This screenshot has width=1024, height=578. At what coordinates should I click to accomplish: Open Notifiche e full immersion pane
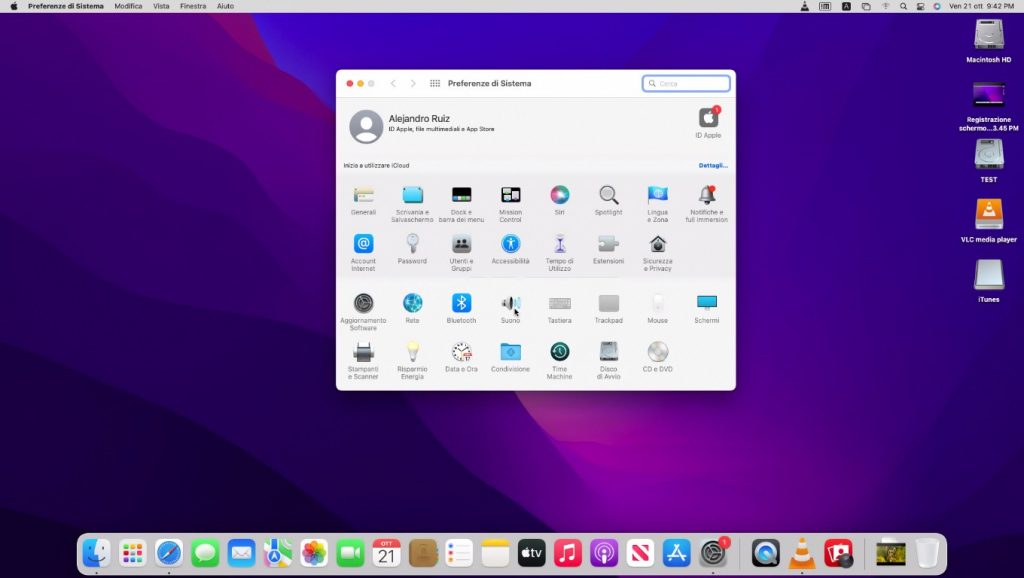click(706, 196)
